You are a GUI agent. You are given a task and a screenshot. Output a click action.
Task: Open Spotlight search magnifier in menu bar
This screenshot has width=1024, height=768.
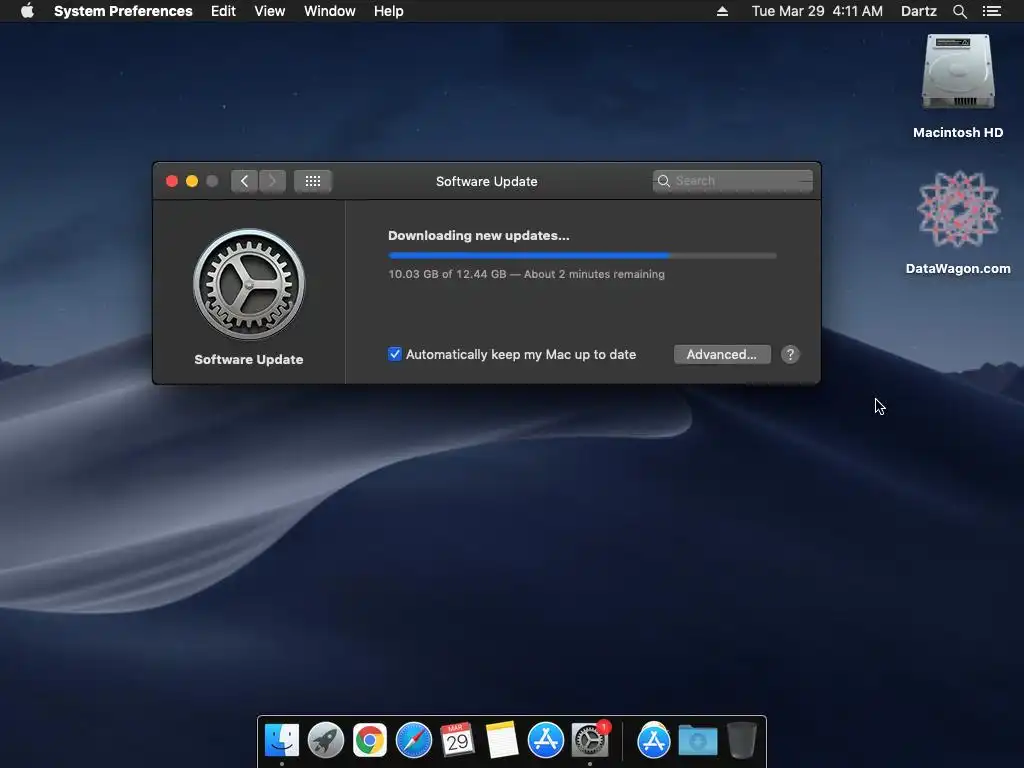[959, 11]
